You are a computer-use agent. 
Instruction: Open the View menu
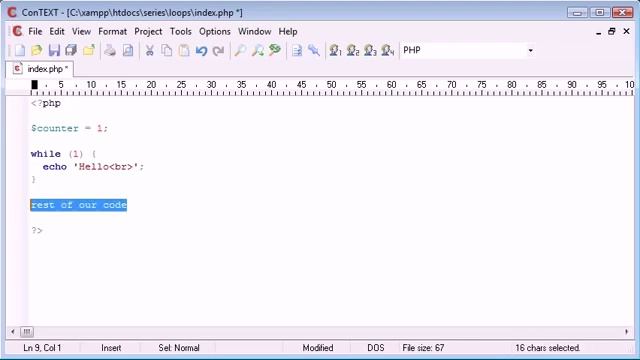[x=81, y=31]
